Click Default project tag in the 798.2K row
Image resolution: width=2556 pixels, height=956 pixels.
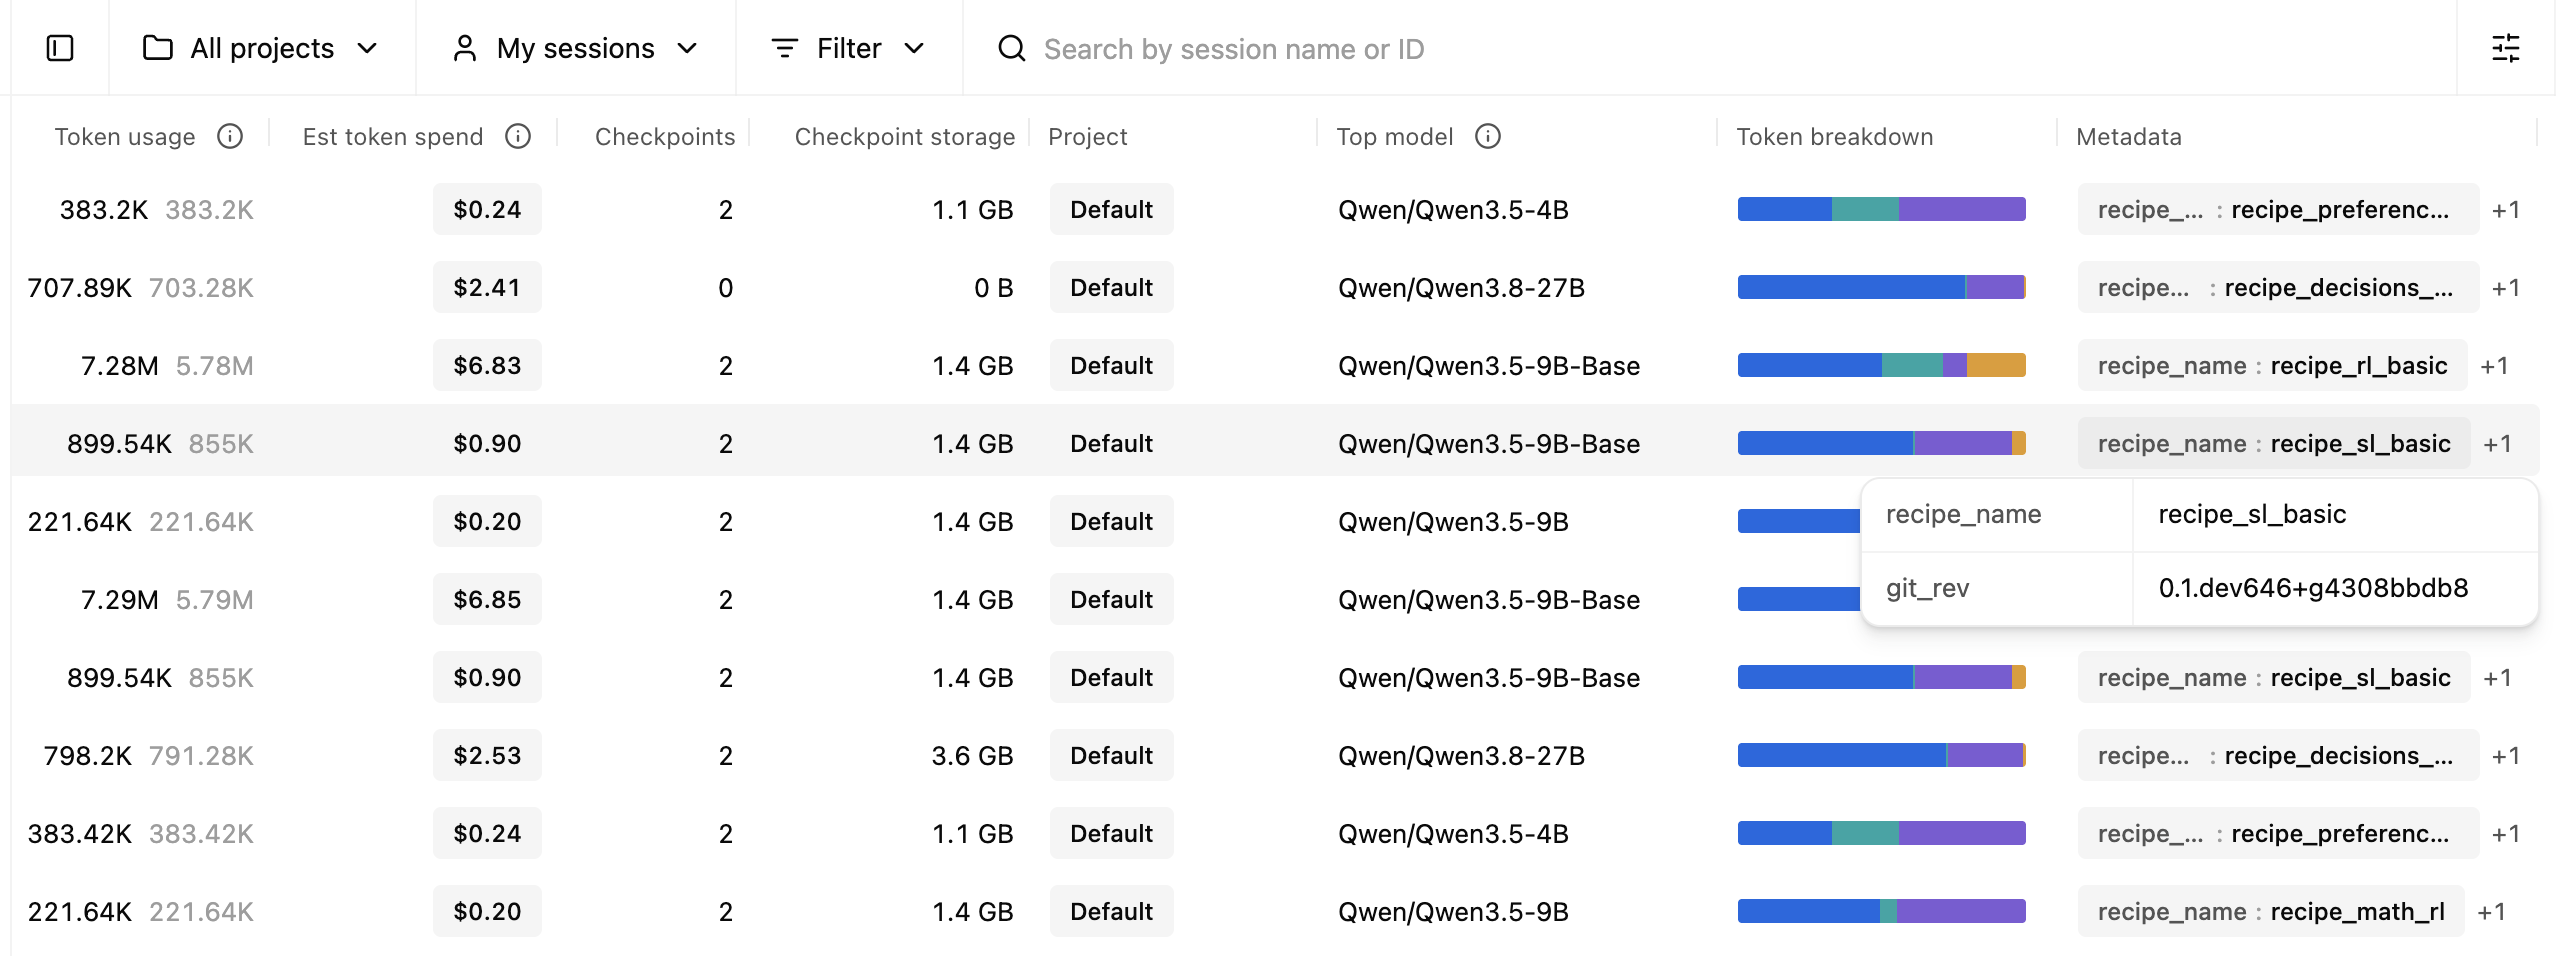[x=1111, y=756]
